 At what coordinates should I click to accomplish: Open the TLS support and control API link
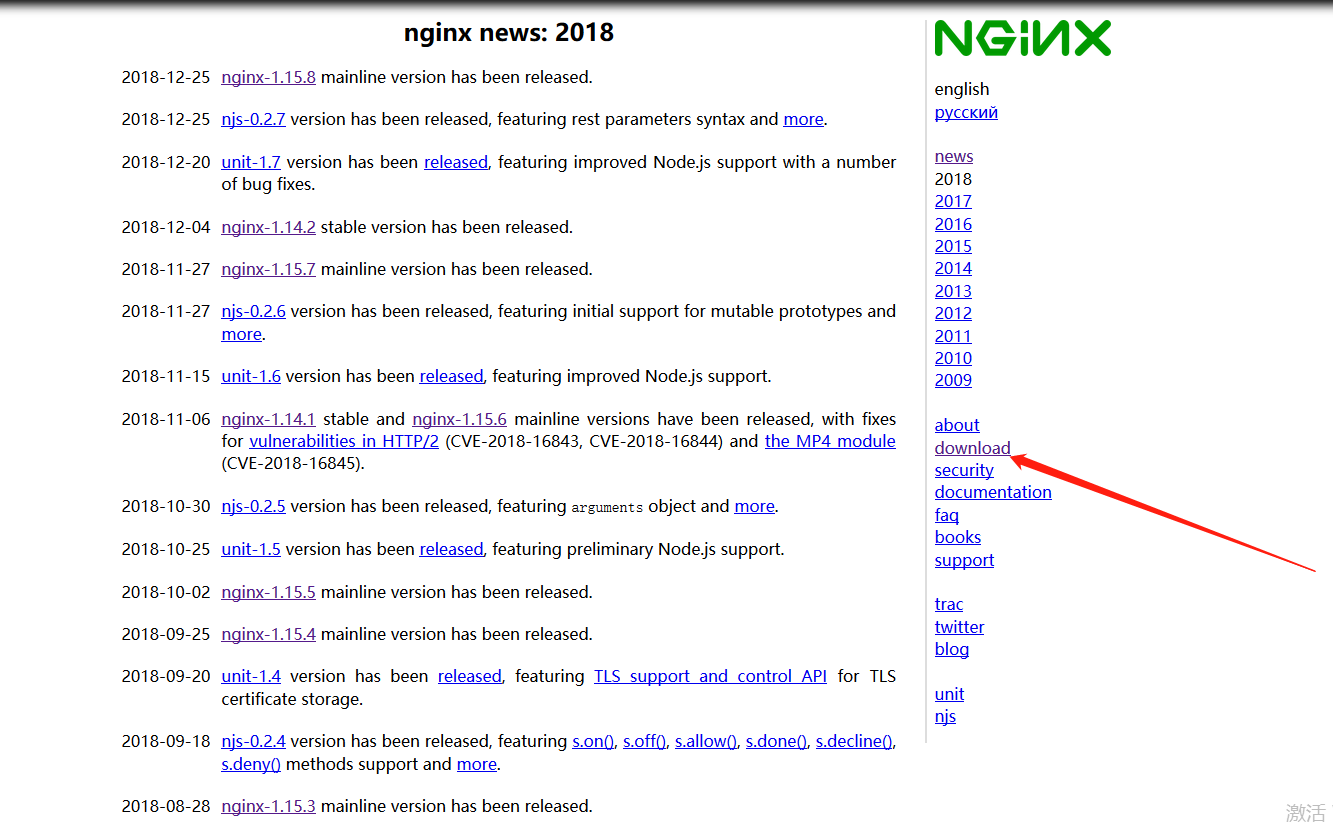pyautogui.click(x=710, y=676)
